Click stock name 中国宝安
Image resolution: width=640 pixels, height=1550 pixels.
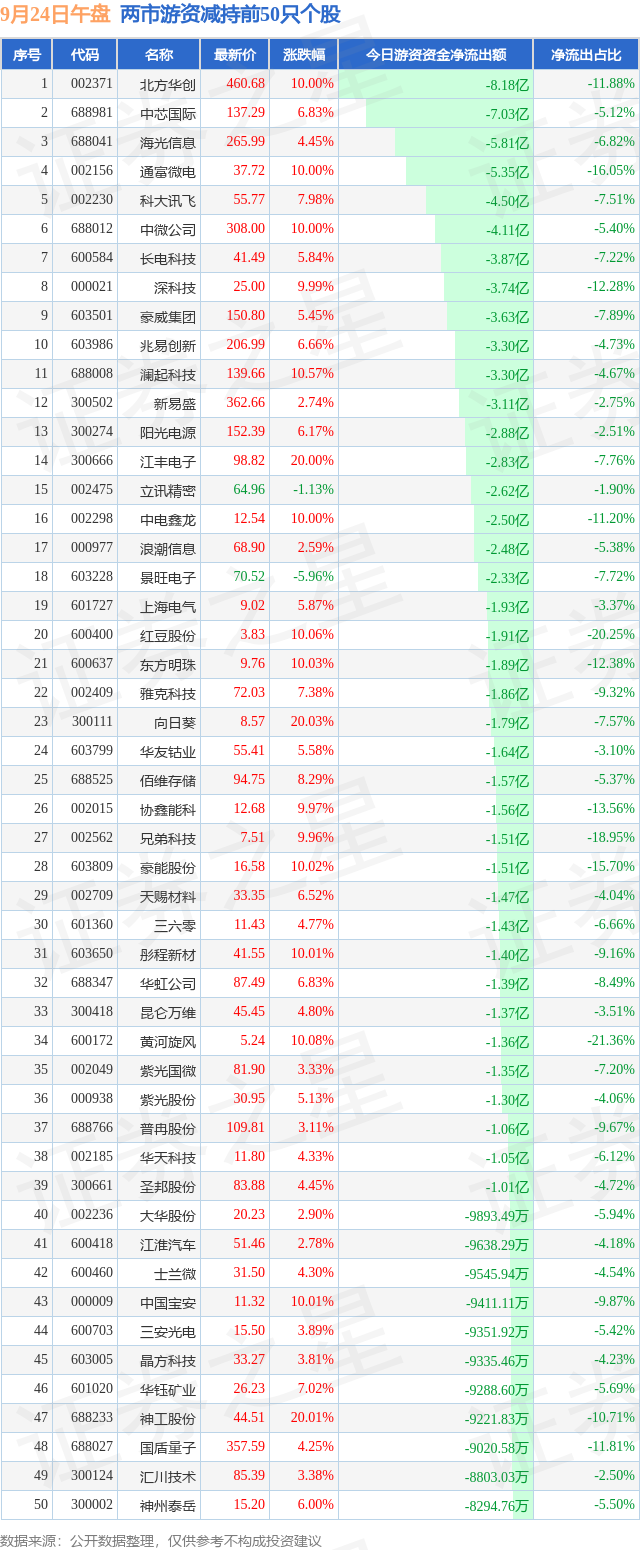pyautogui.click(x=169, y=1302)
